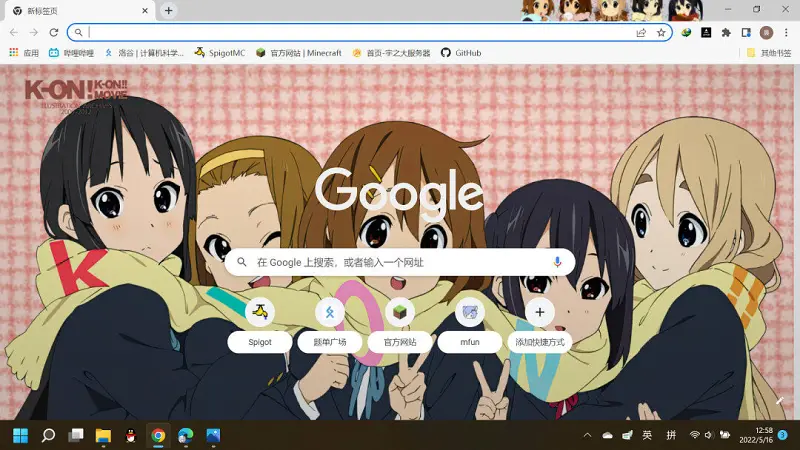Click the share page icon in address bar

pyautogui.click(x=641, y=33)
